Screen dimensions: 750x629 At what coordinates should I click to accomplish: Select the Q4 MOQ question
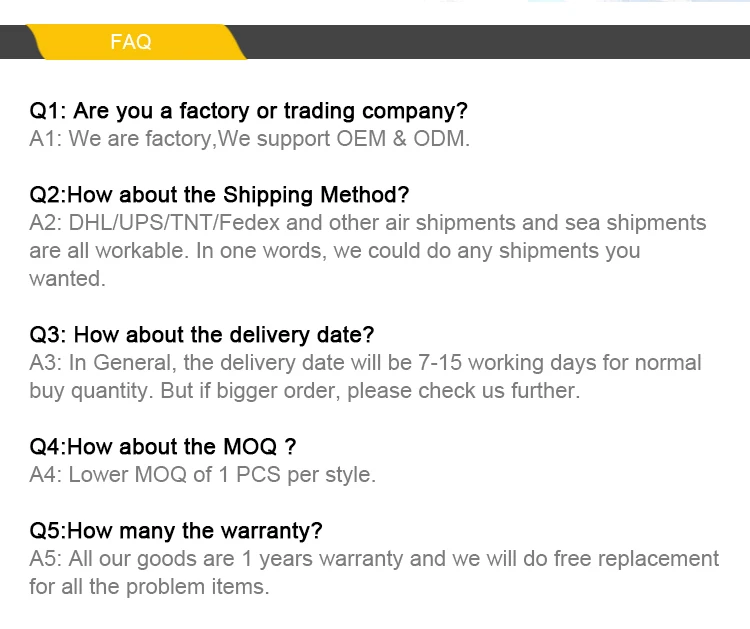point(163,447)
